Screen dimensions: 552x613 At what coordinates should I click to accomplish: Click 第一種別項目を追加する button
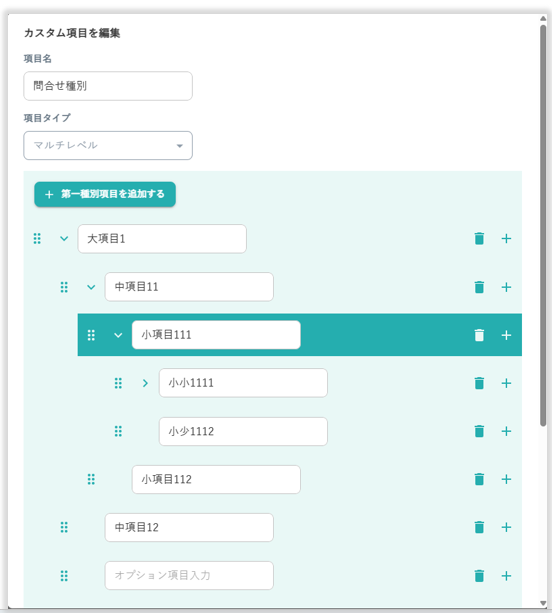105,194
